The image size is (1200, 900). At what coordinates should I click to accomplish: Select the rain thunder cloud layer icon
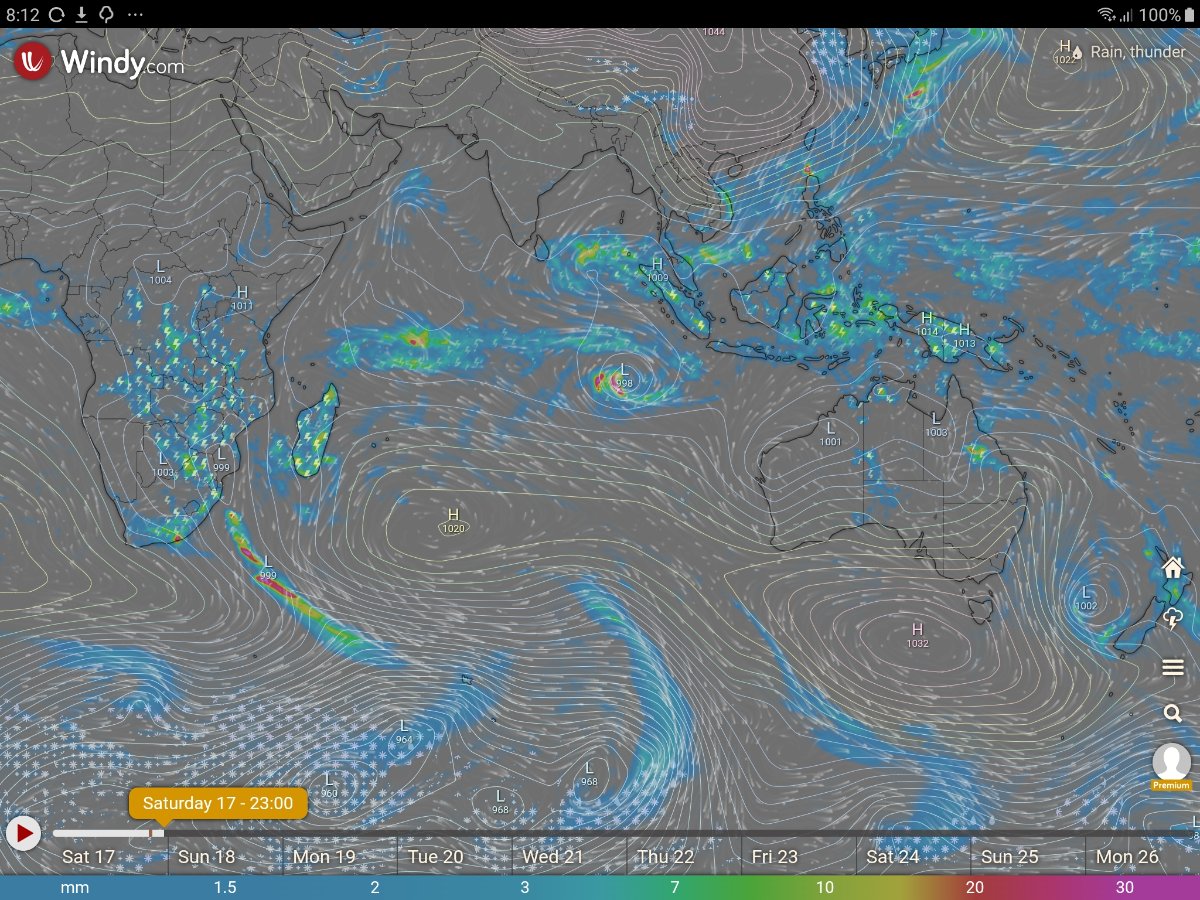tap(1173, 619)
